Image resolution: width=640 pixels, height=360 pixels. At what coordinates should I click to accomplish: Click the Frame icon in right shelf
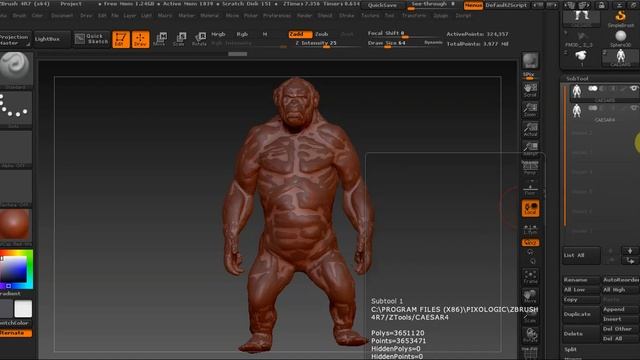530,276
